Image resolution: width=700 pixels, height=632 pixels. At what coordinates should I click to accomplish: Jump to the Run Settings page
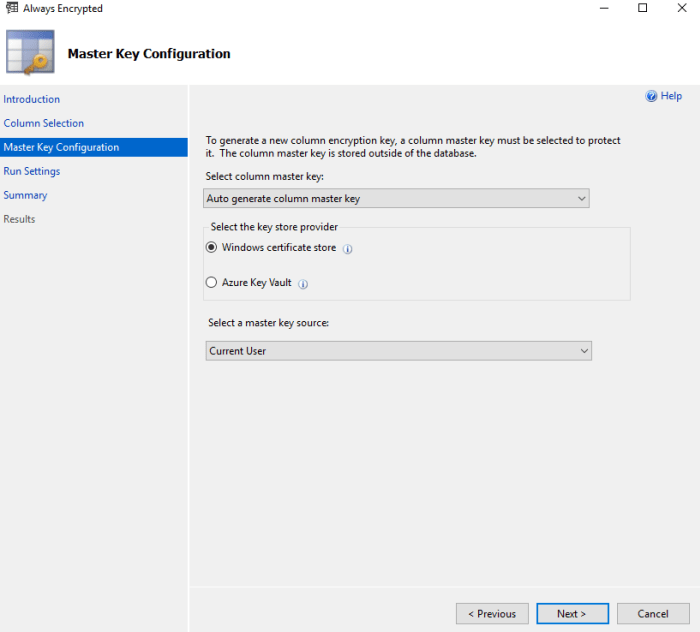32,171
